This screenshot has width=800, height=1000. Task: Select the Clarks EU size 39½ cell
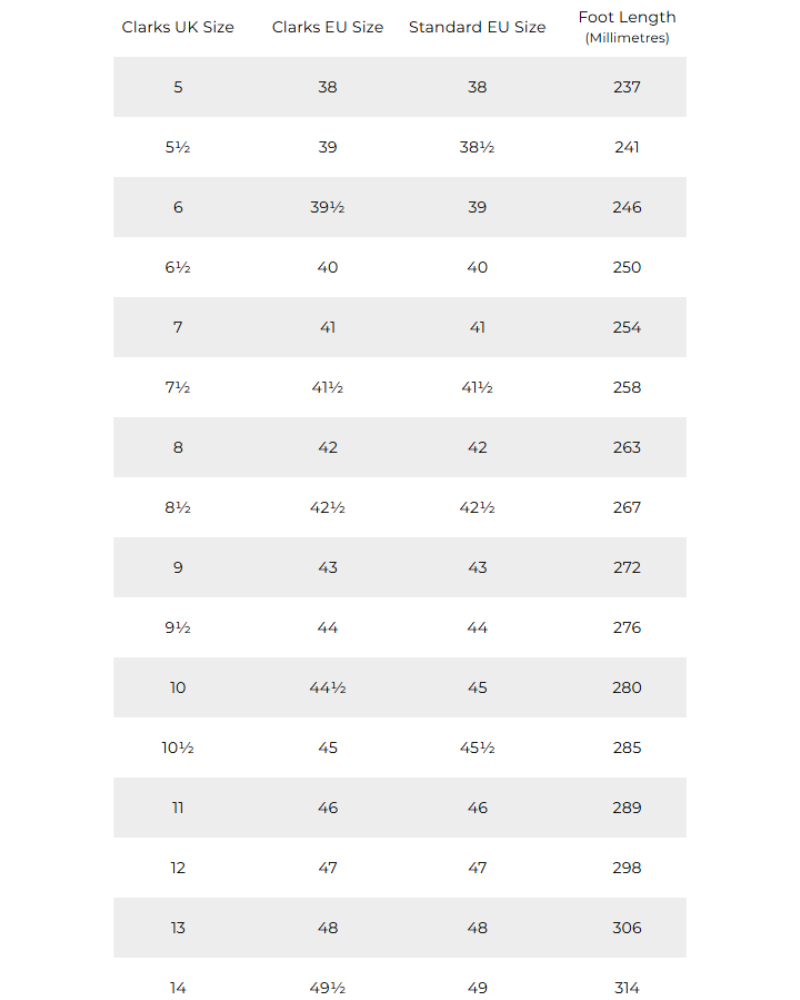point(327,207)
